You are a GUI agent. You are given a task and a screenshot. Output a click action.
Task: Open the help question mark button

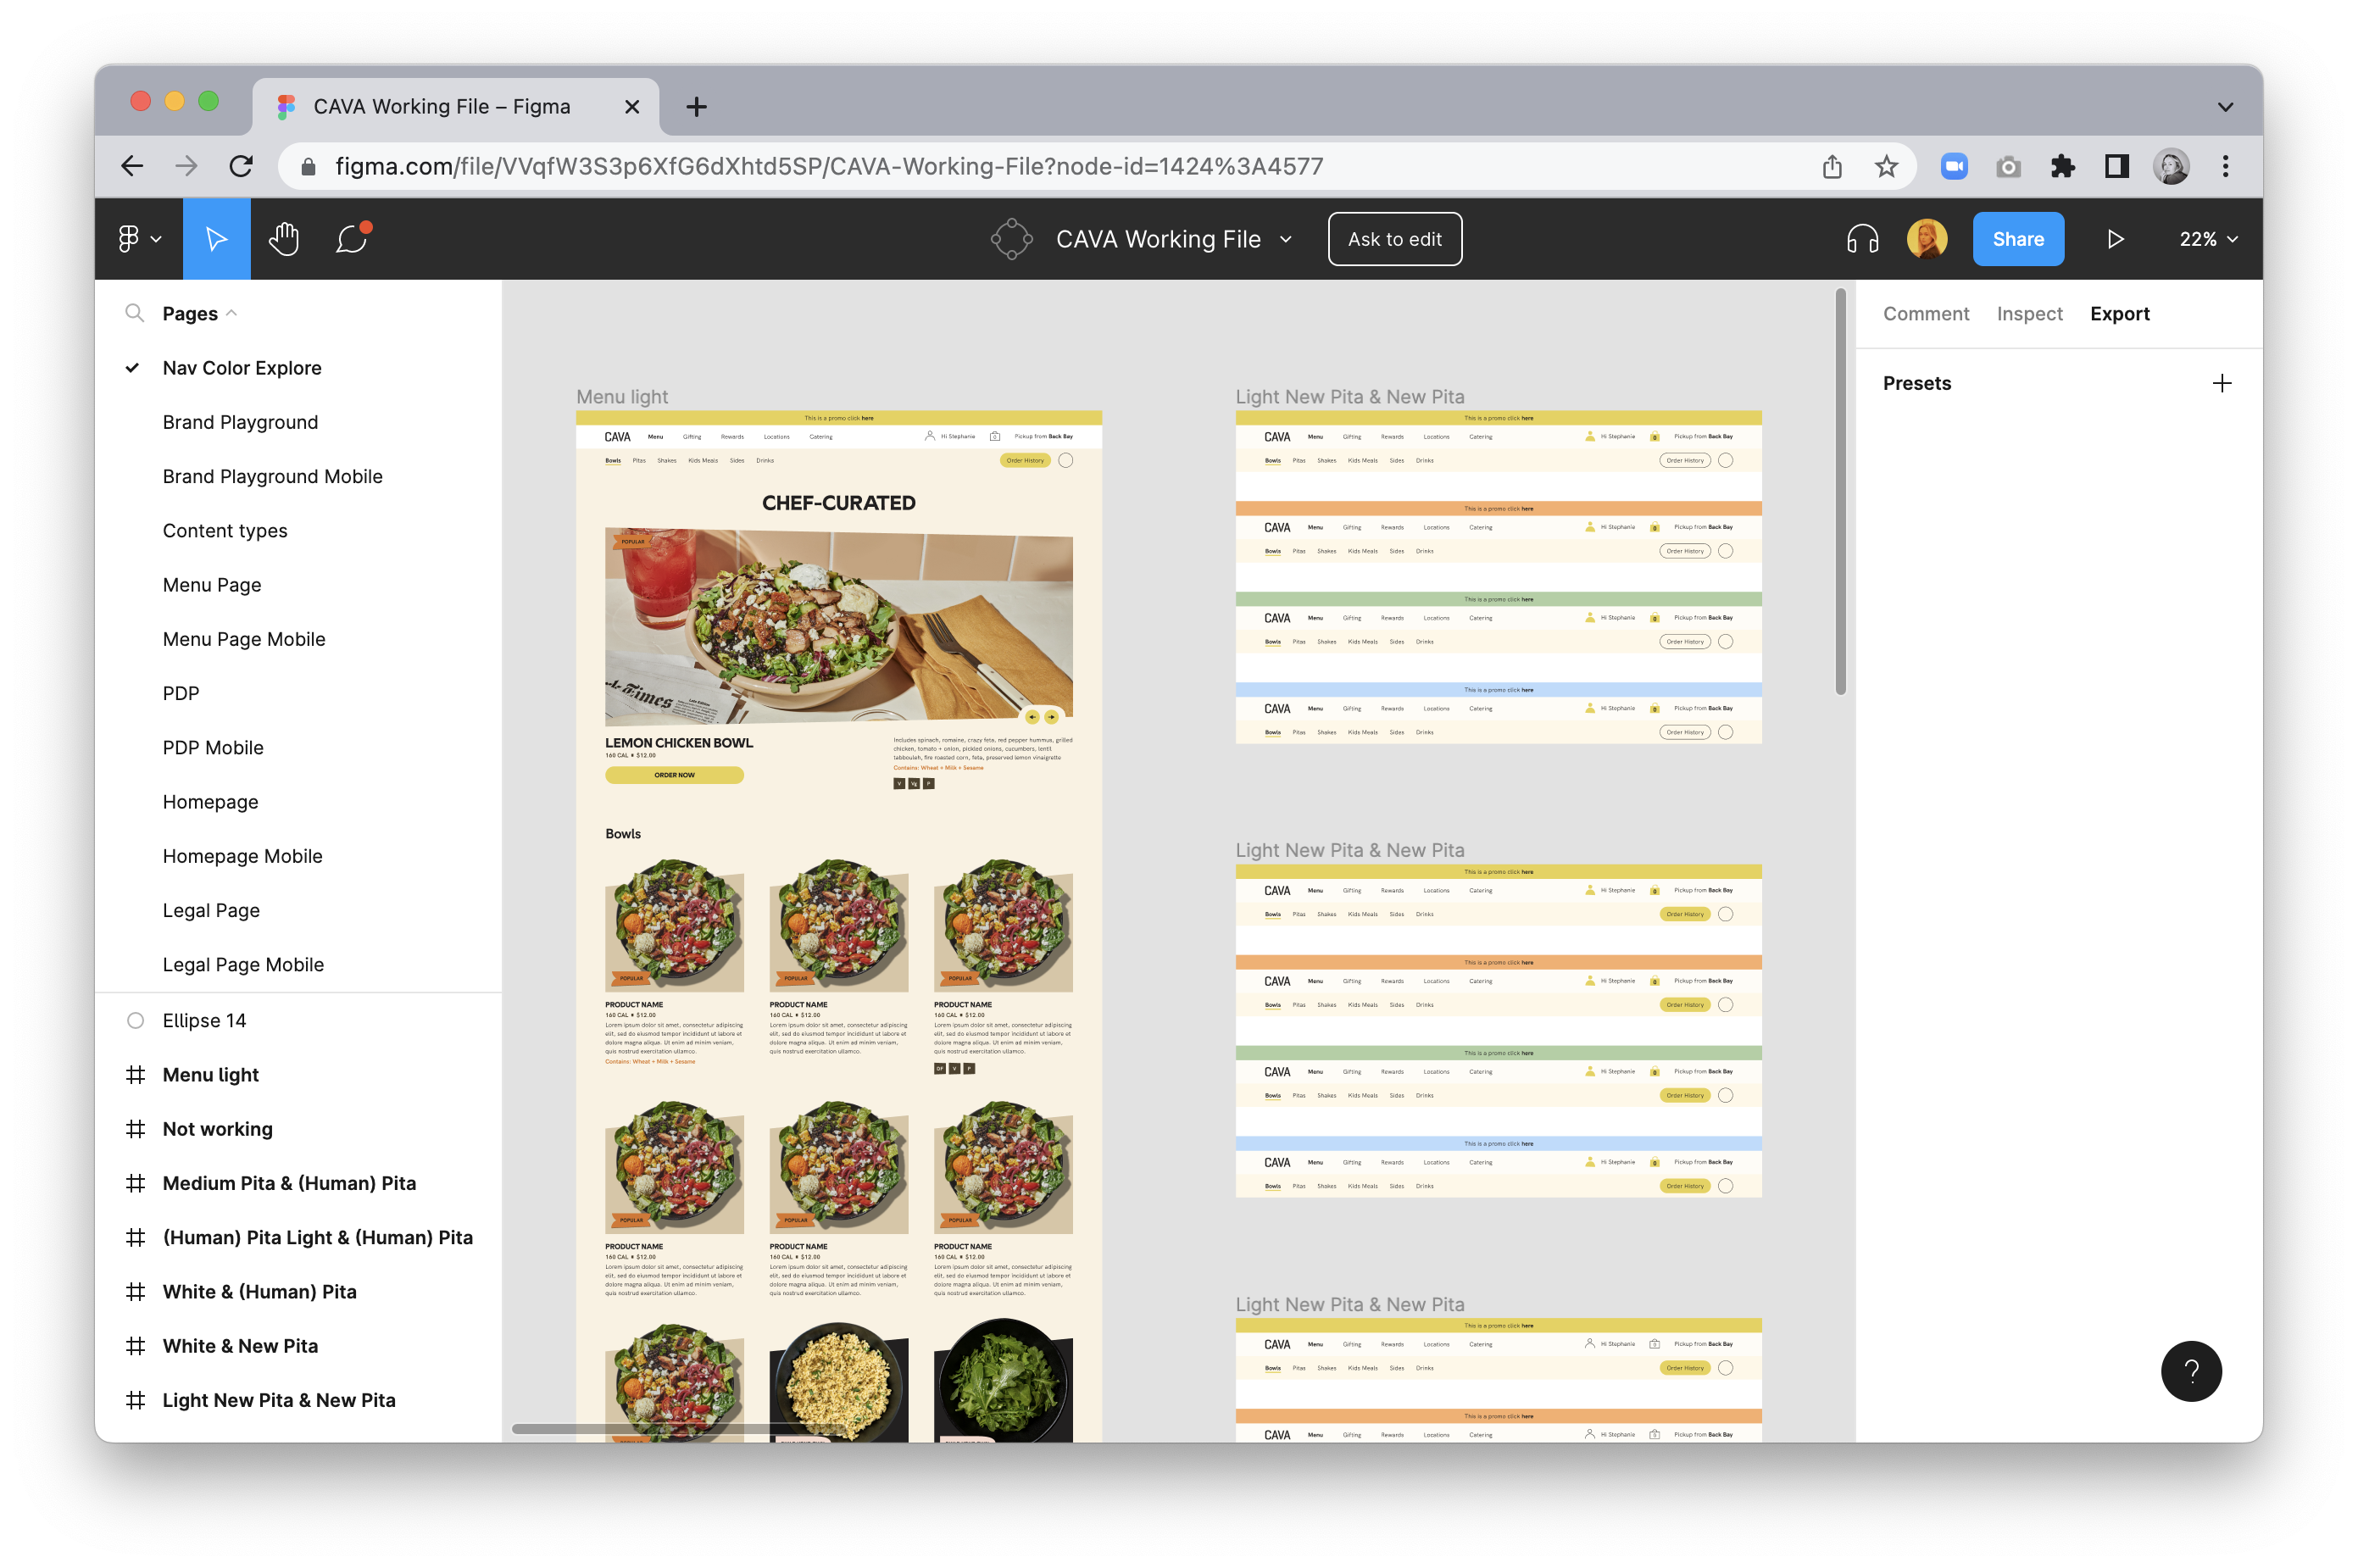click(x=2190, y=1370)
